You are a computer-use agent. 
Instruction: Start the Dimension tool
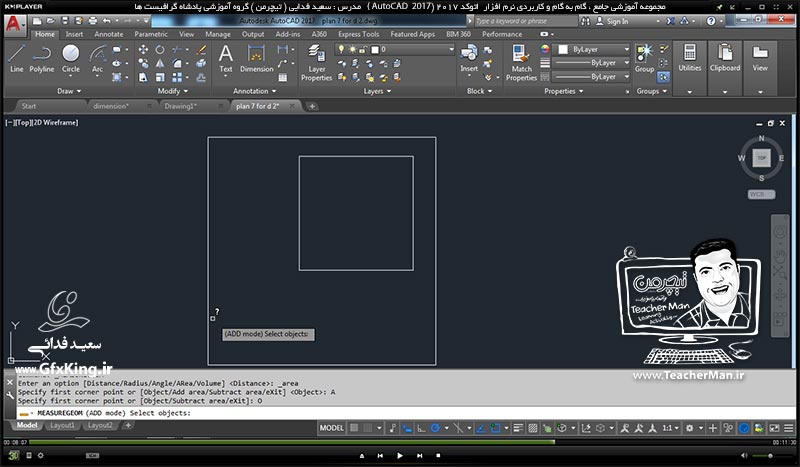pos(257,58)
